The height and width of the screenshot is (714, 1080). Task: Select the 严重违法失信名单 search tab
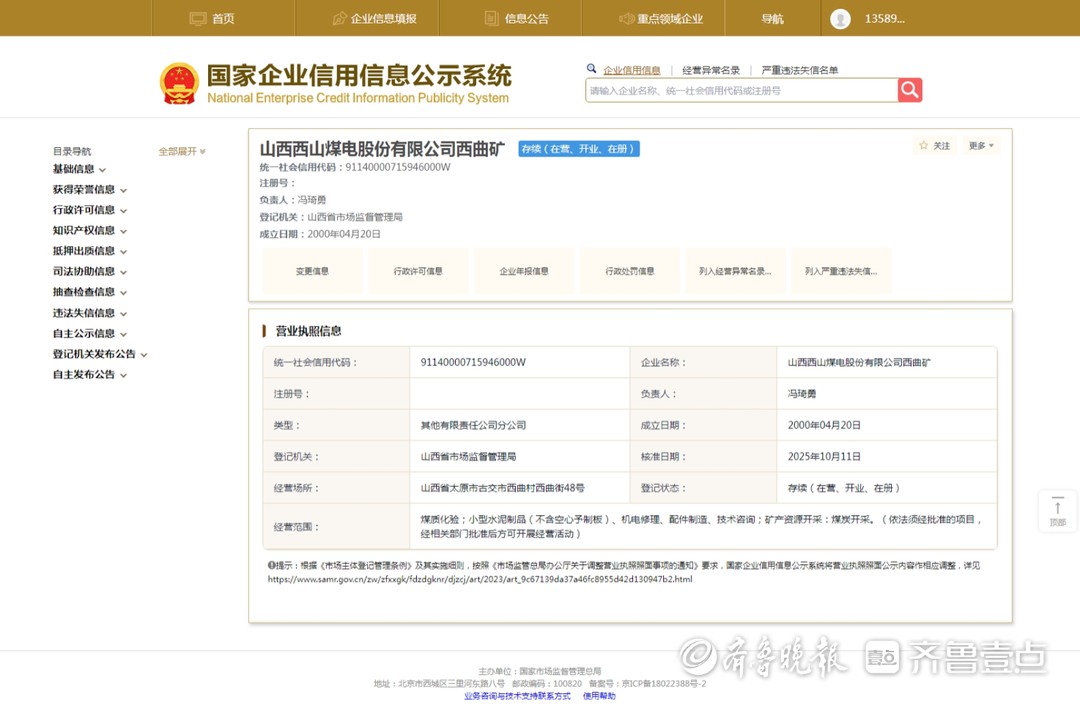800,70
